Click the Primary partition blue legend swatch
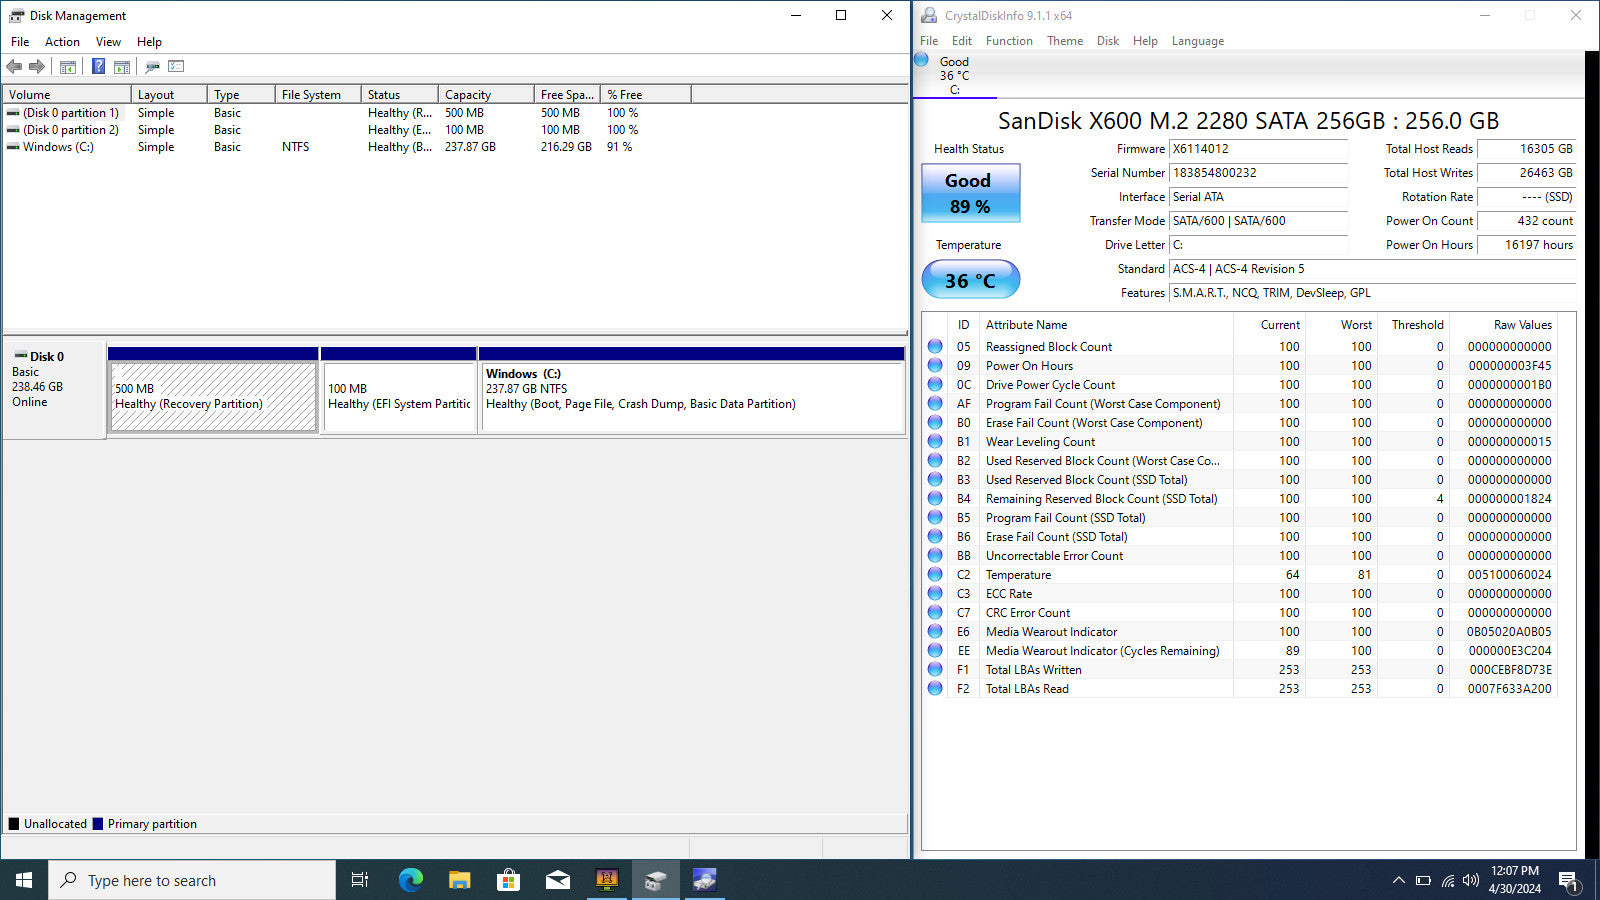The height and width of the screenshot is (900, 1600). point(98,824)
